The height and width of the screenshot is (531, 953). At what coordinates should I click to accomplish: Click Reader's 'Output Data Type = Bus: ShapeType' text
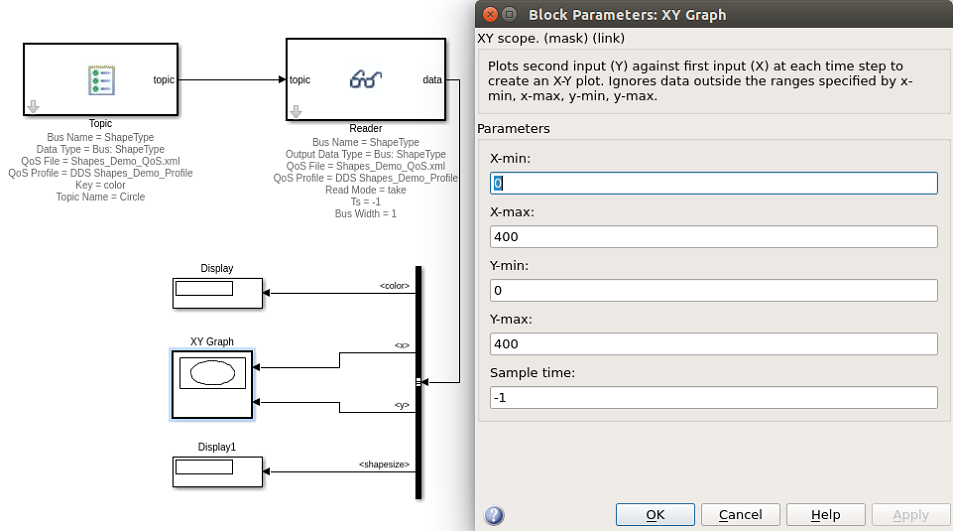pyautogui.click(x=365, y=154)
